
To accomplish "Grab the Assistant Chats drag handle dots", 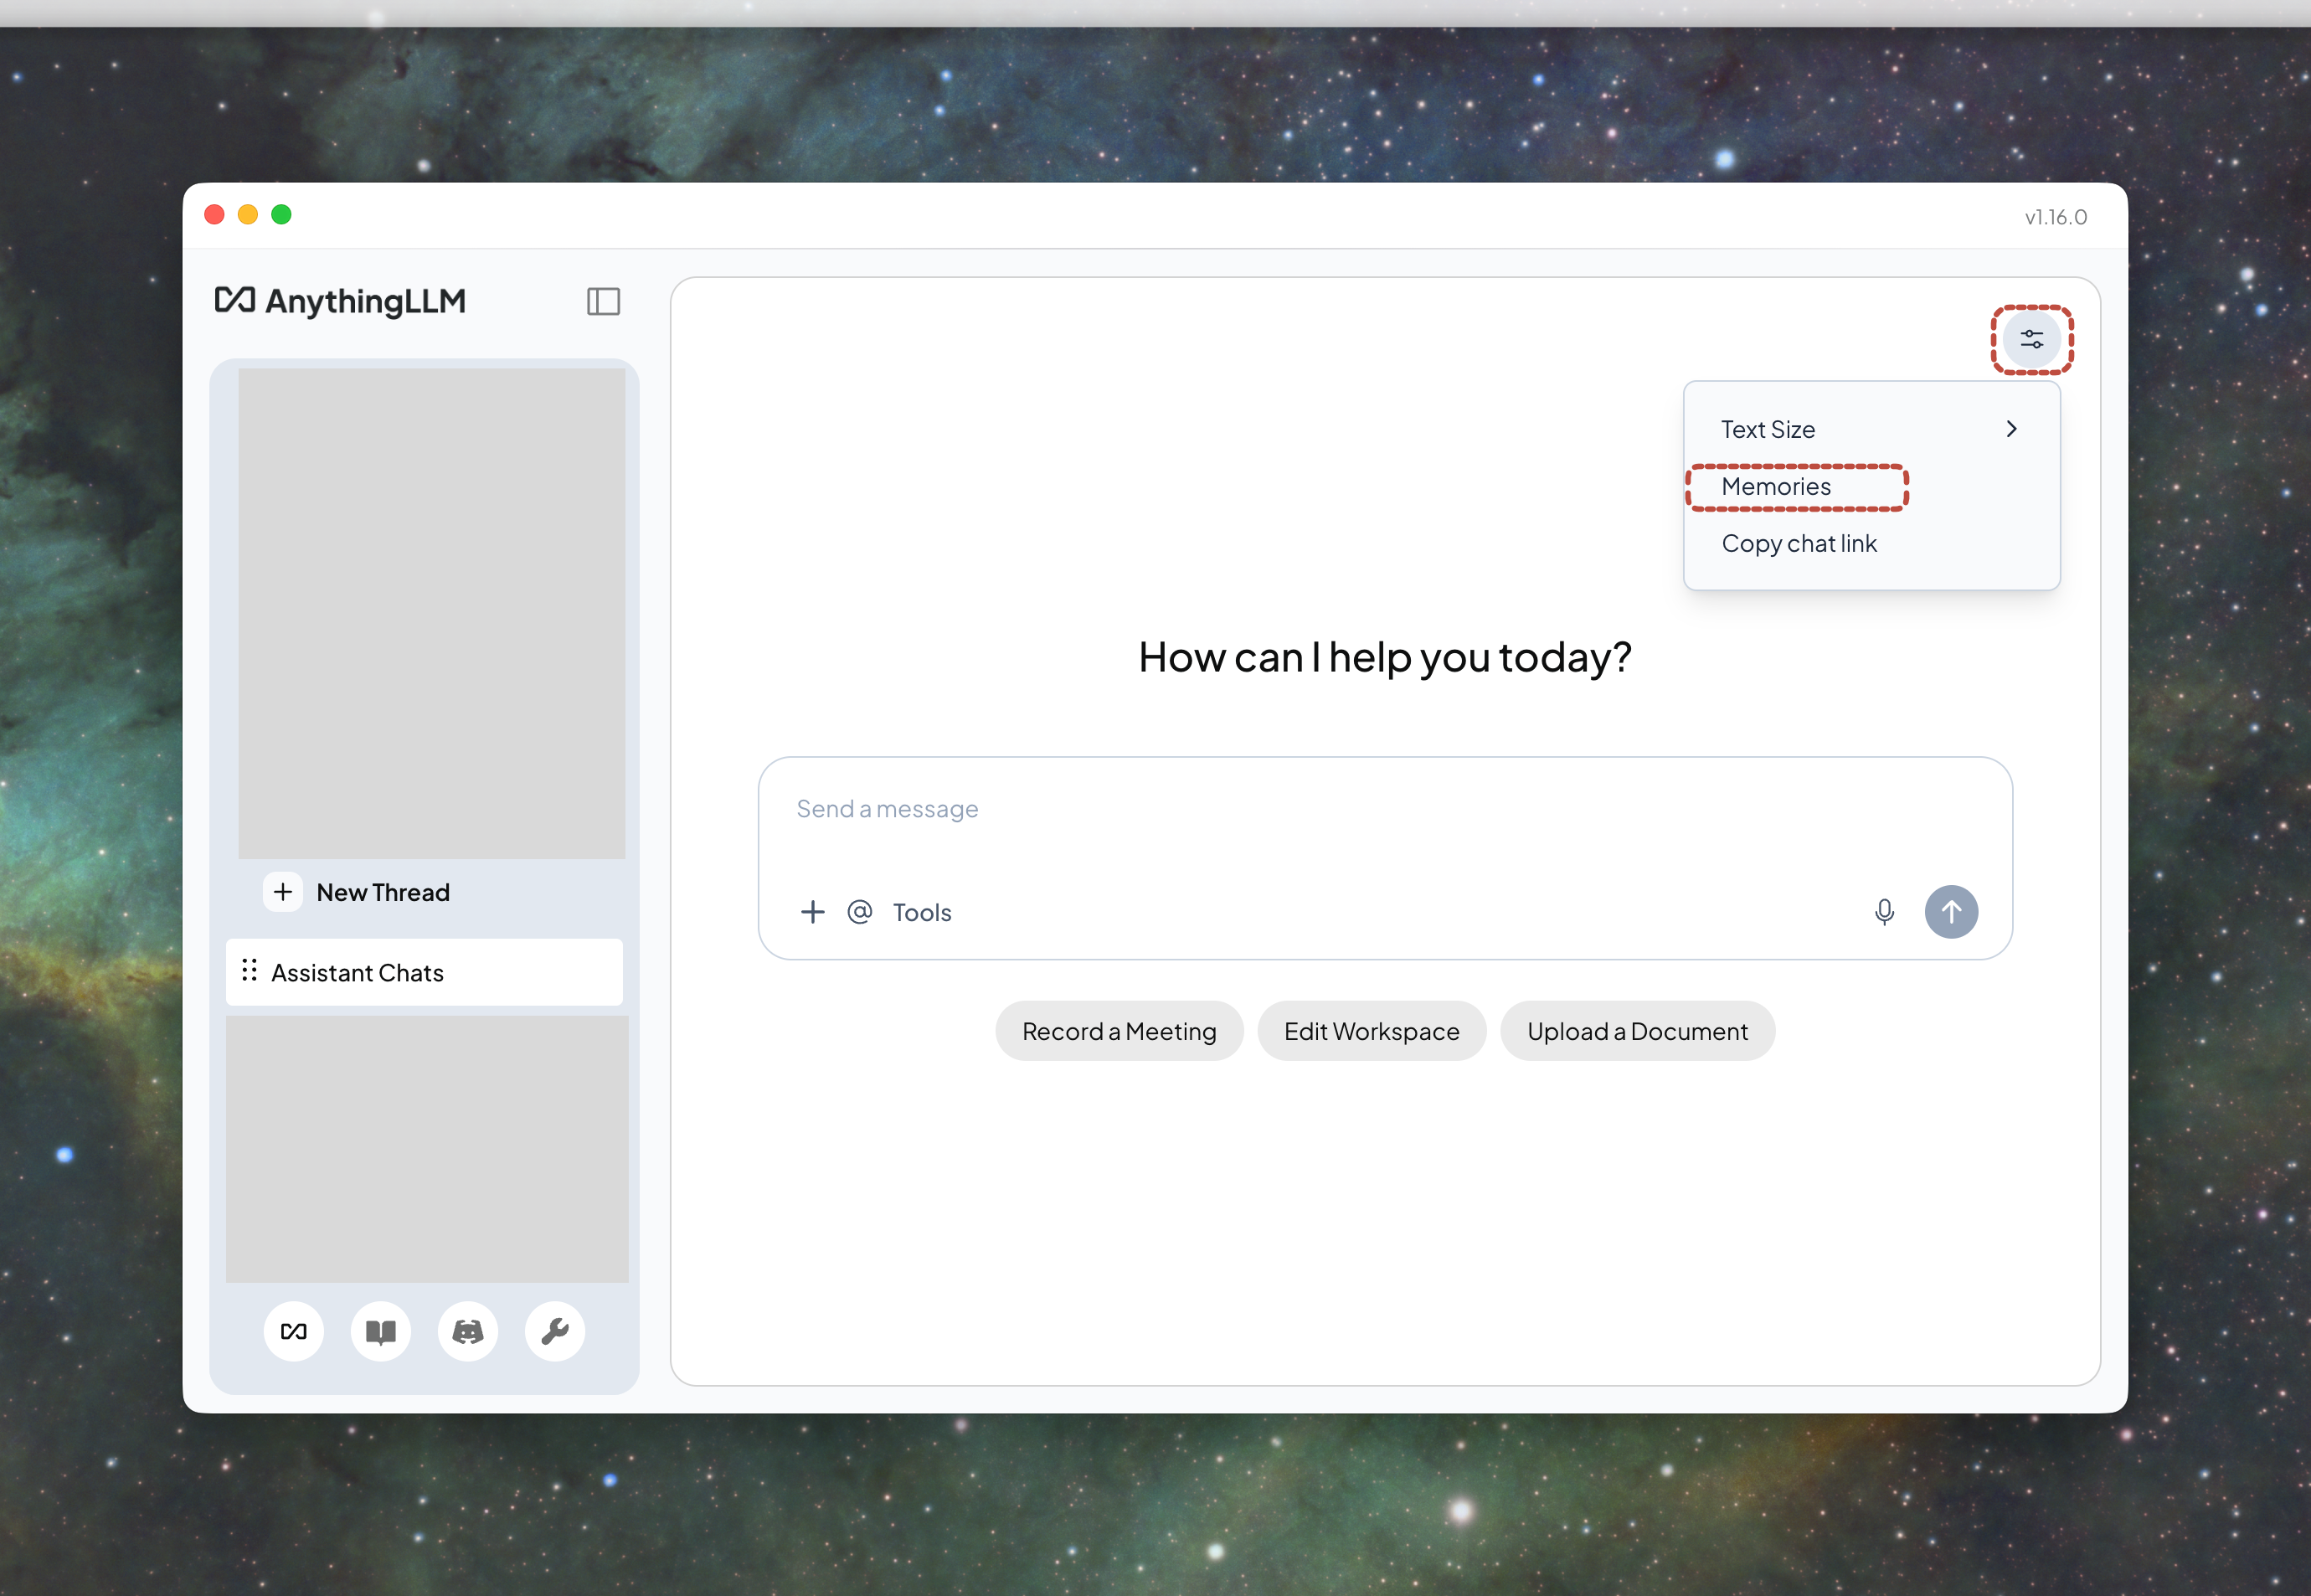I will tap(249, 971).
